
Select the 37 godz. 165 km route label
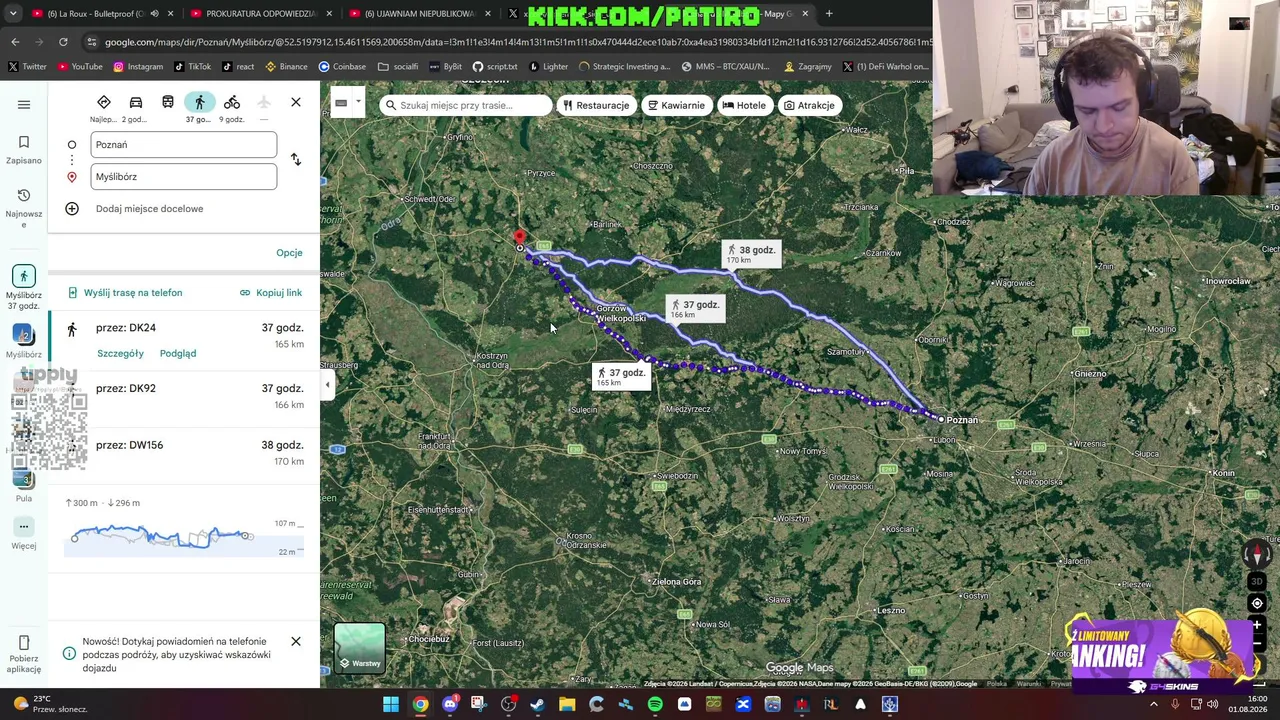(x=620, y=377)
